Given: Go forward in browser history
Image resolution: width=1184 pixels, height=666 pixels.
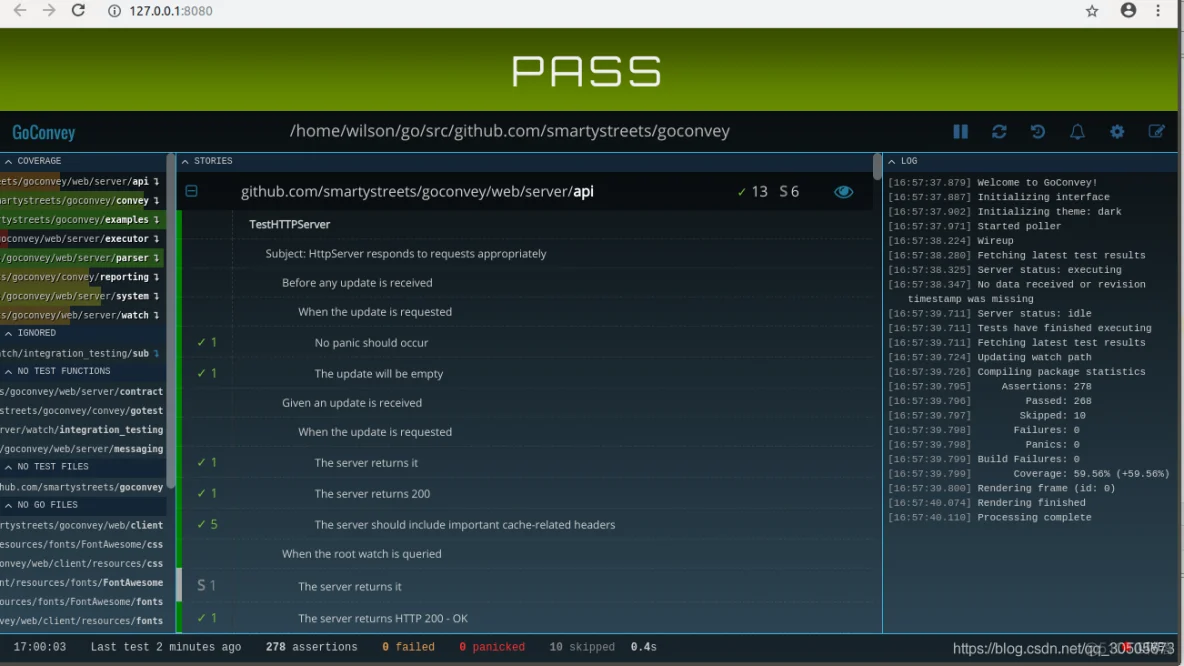Looking at the screenshot, I should pos(48,11).
